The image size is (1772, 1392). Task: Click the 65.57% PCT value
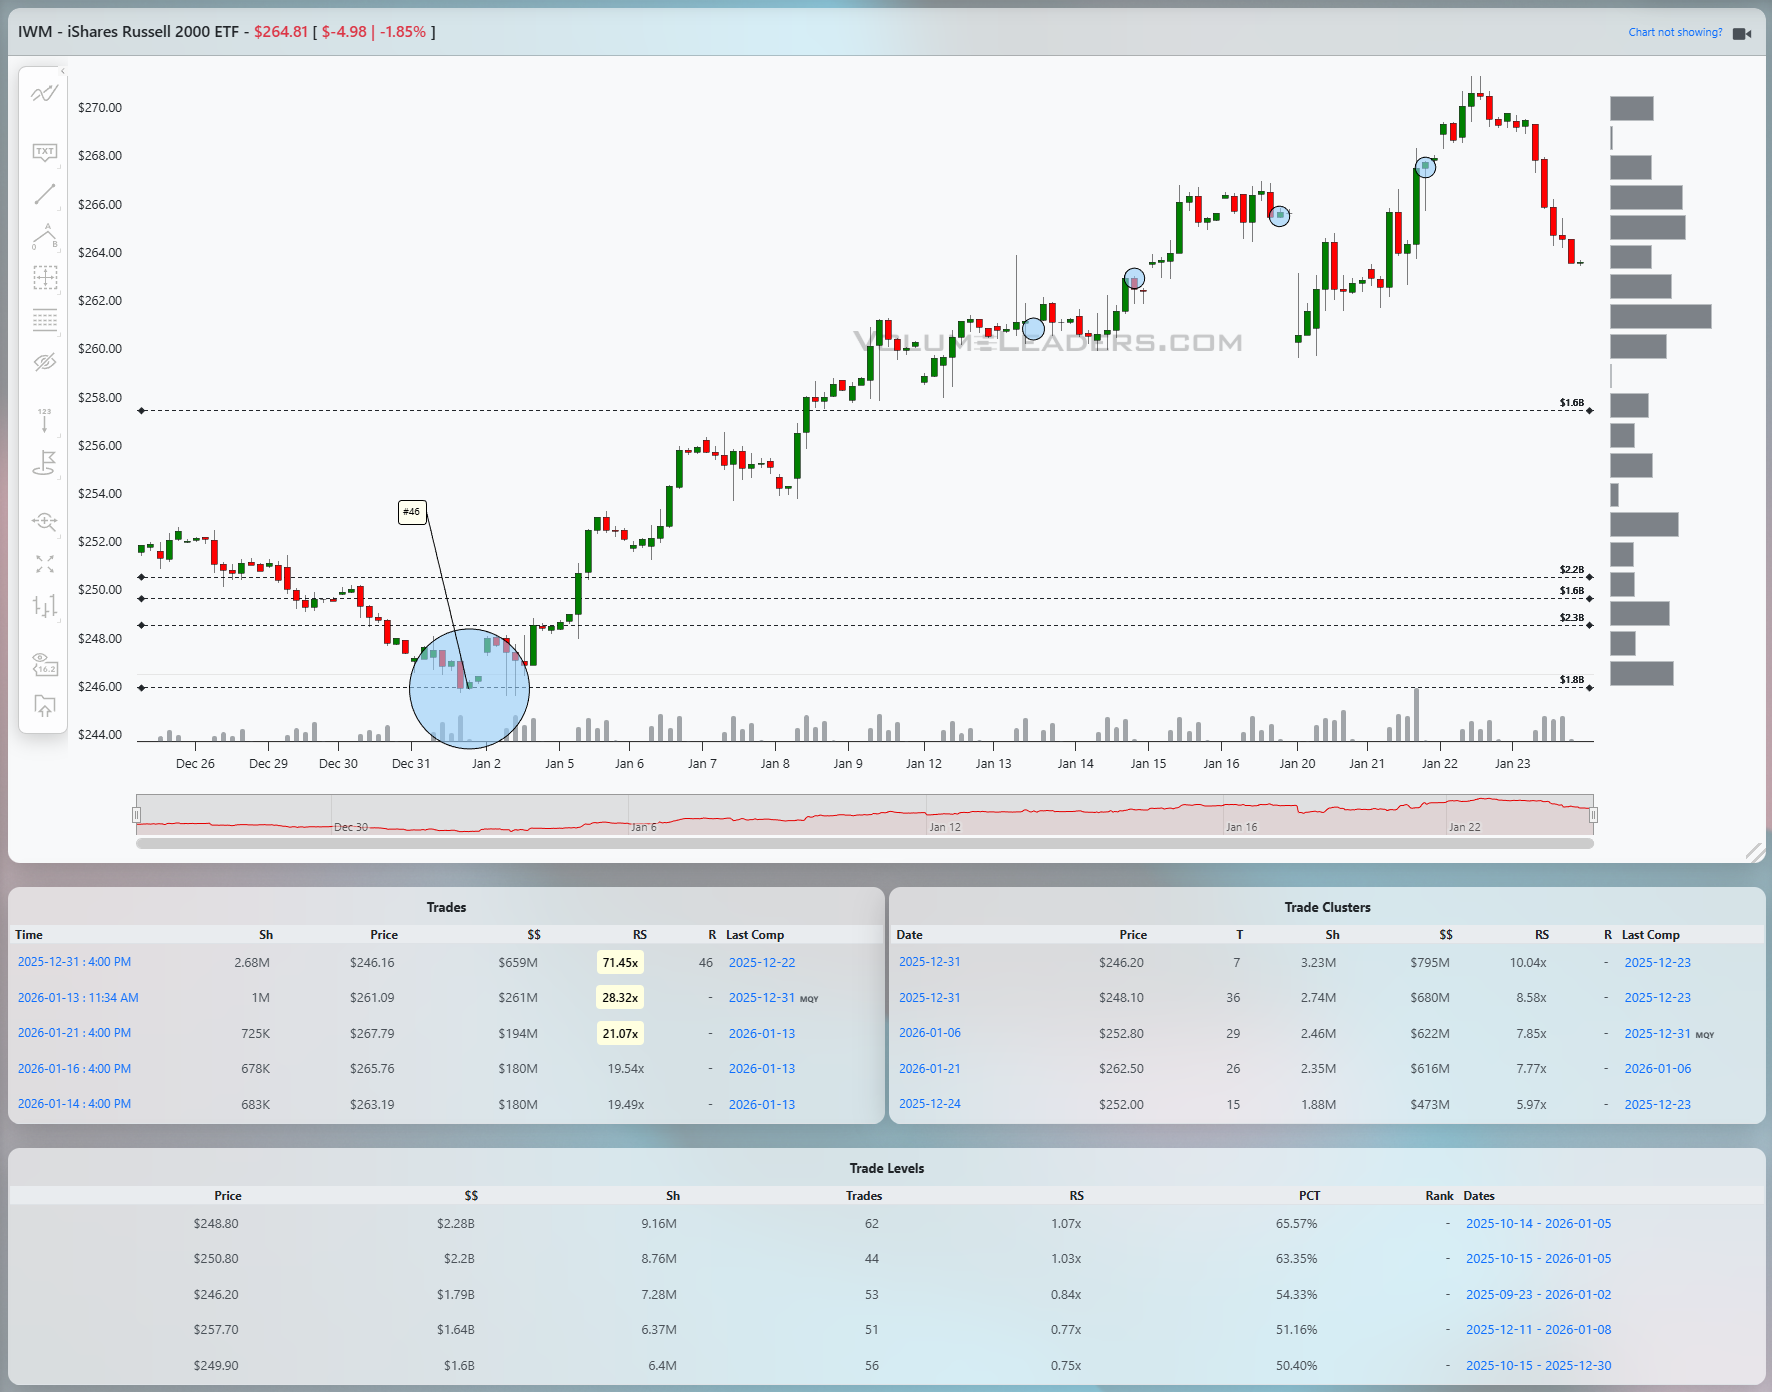(1296, 1224)
